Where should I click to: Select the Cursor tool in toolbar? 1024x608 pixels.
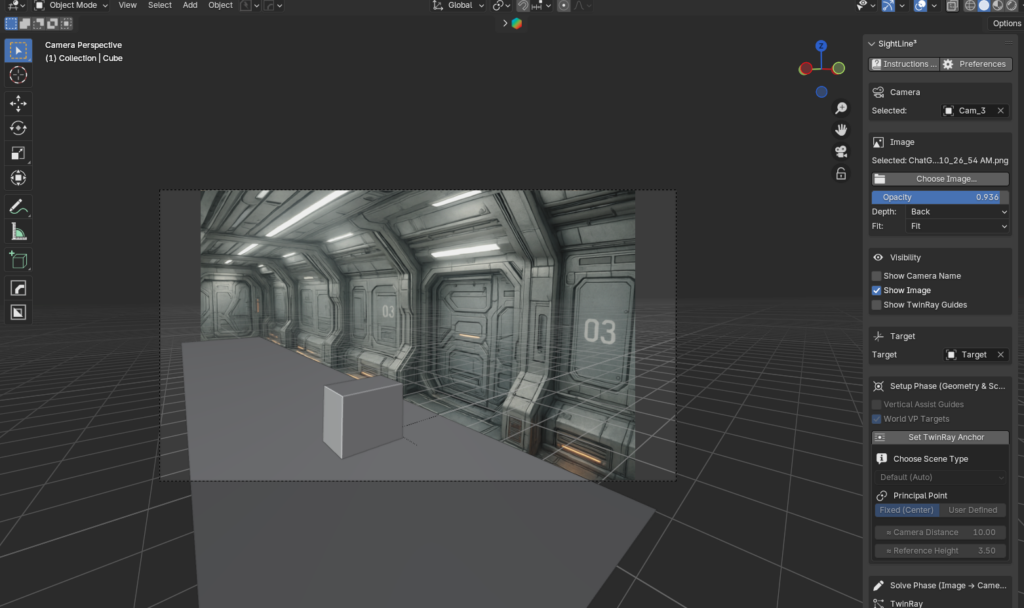point(18,75)
